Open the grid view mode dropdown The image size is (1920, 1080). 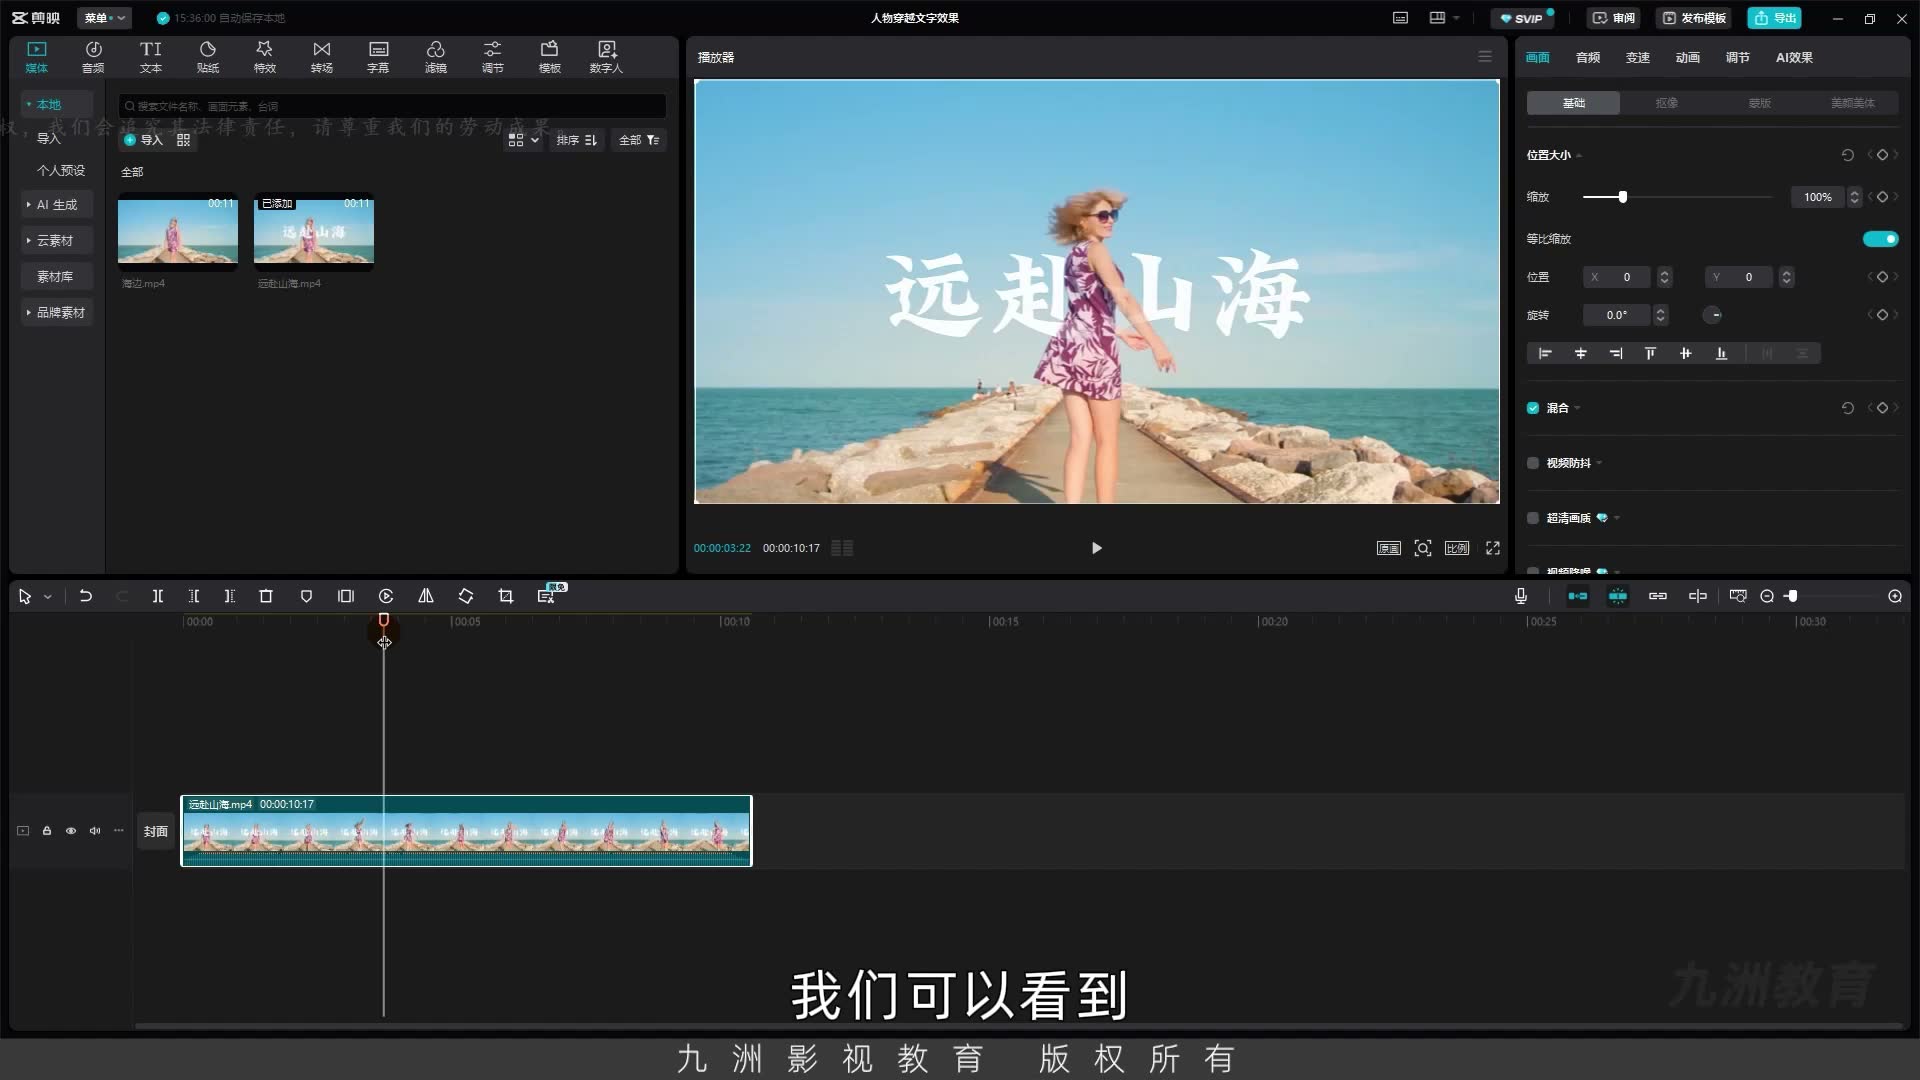(523, 140)
